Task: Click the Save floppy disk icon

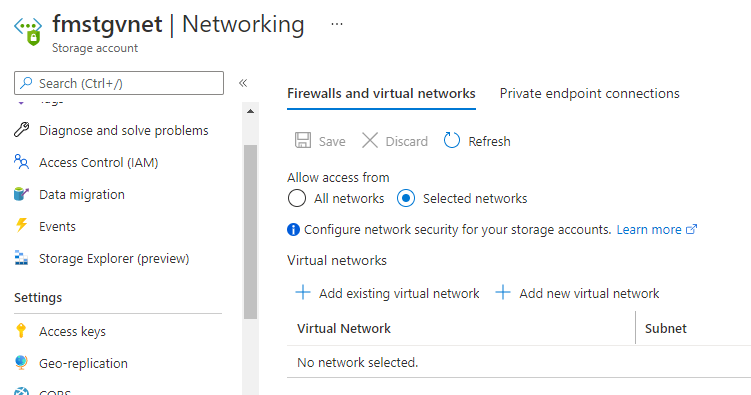Action: (x=303, y=141)
